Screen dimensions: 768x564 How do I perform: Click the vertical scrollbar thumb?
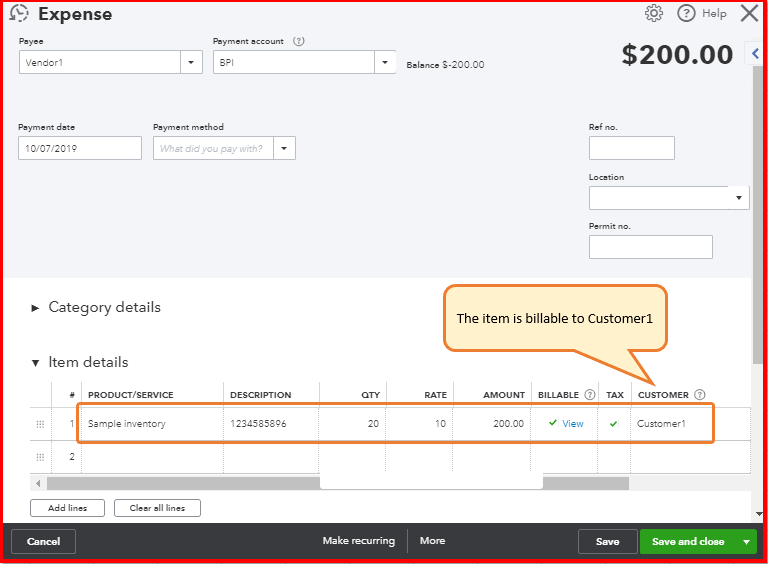[758, 215]
